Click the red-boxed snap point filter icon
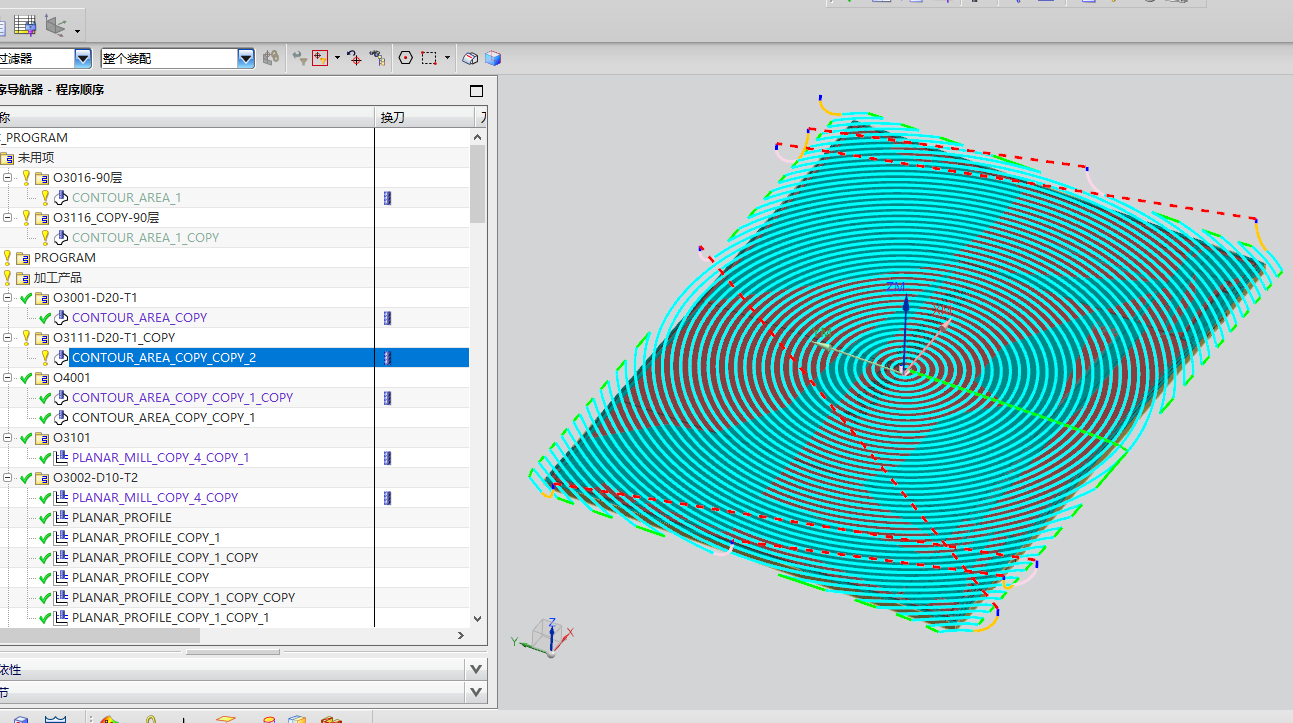1293x723 pixels. [320, 58]
